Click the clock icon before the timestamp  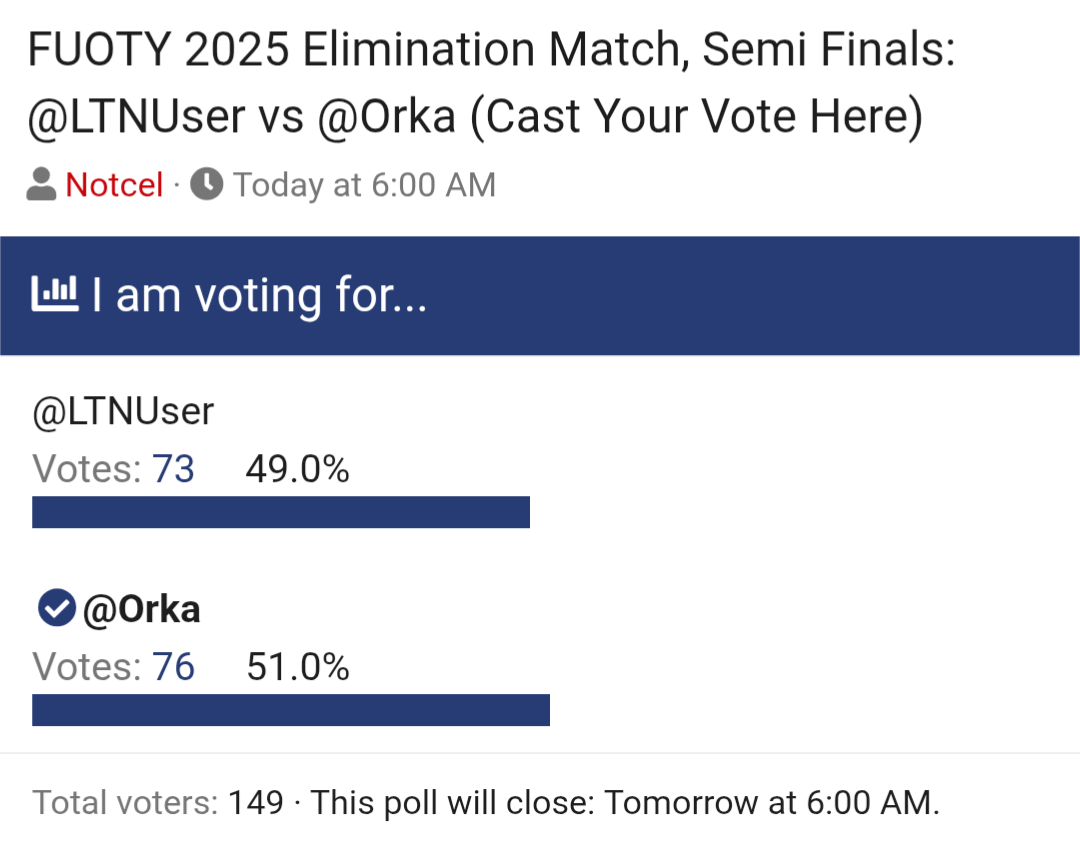[x=206, y=185]
